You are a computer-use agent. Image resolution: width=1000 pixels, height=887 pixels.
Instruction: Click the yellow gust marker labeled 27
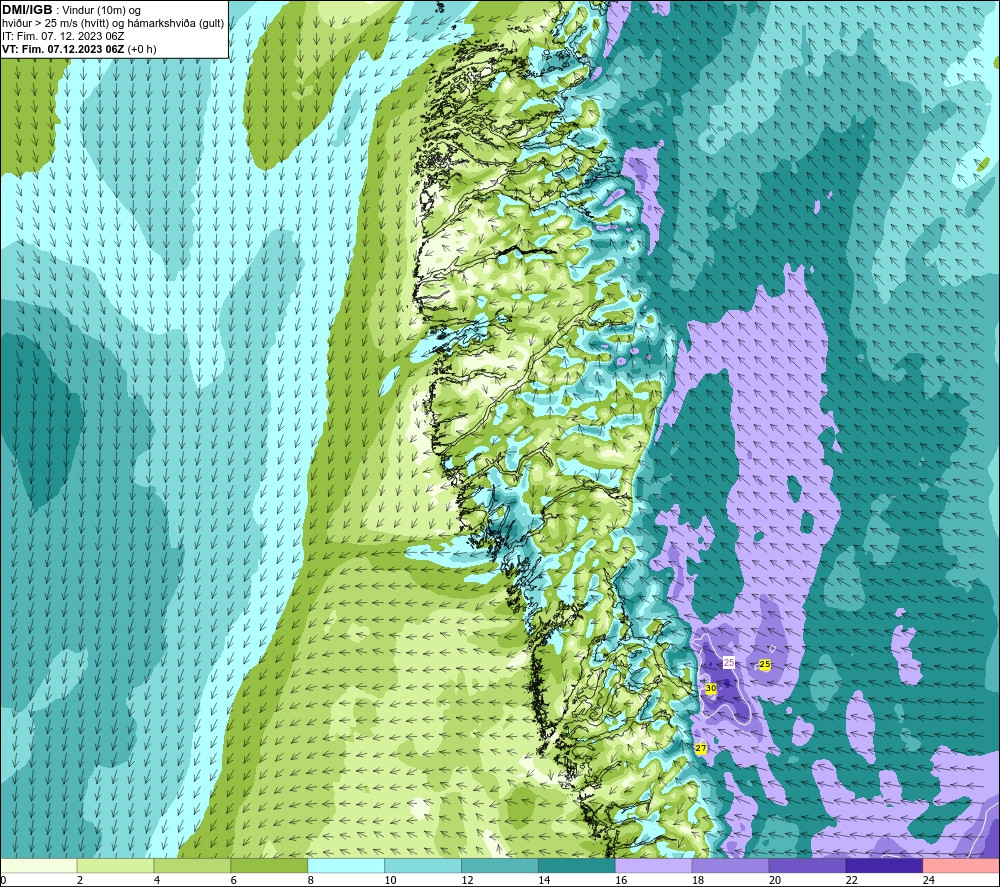701,748
